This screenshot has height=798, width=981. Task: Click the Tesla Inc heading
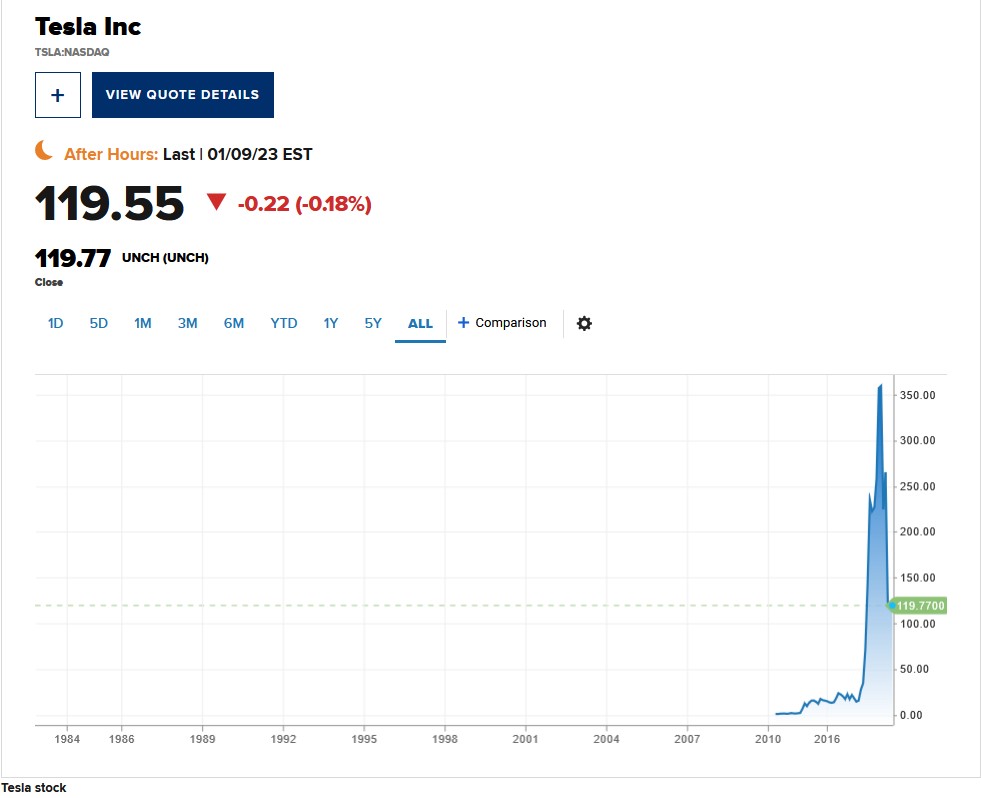point(88,27)
